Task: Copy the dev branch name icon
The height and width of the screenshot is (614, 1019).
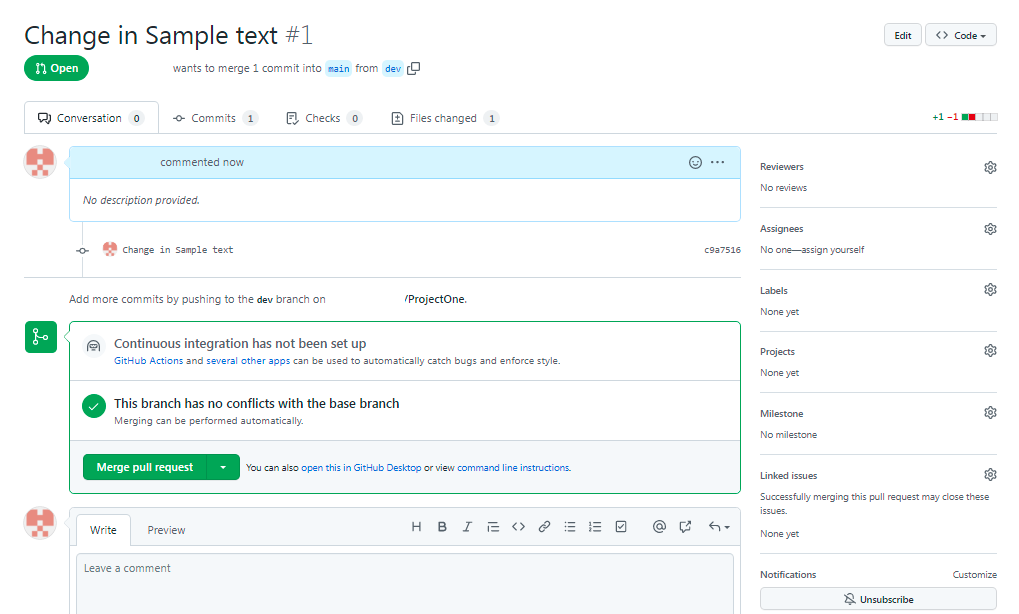Action: coord(414,68)
